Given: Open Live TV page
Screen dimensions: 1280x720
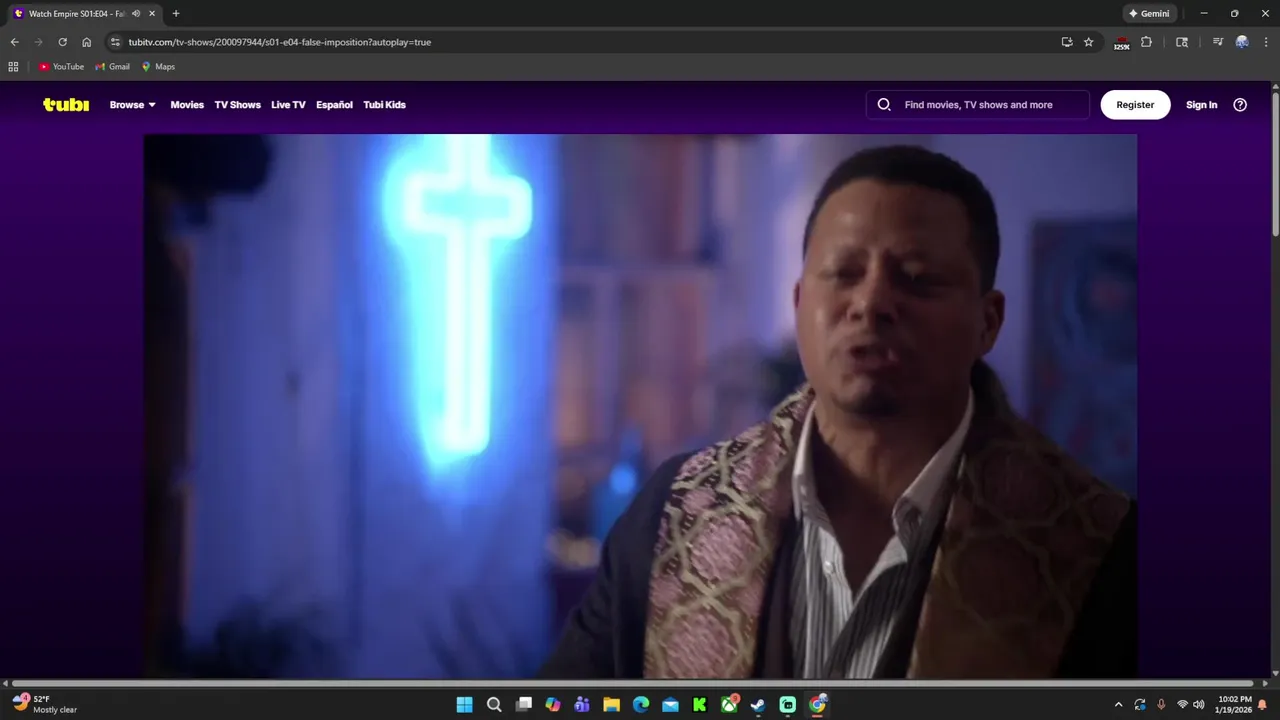Looking at the screenshot, I should (x=288, y=104).
